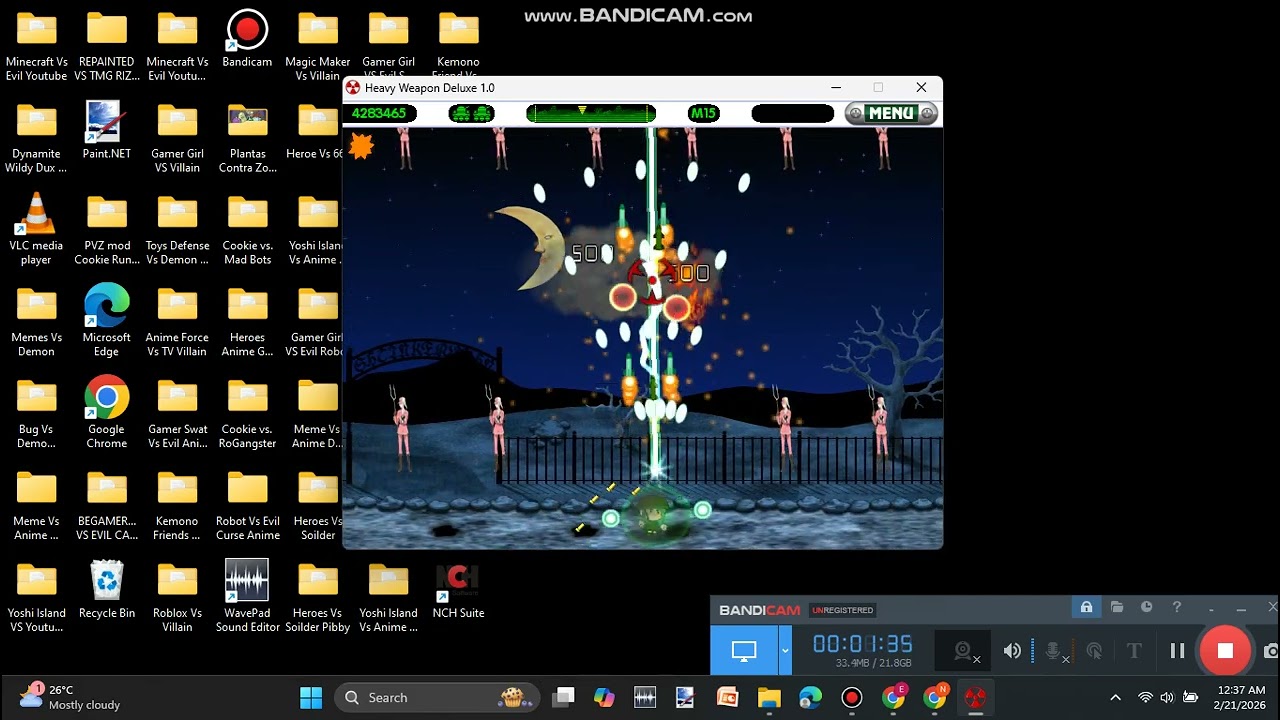Select the Bug Vs Demo... folder
The height and width of the screenshot is (720, 1280).
[x=36, y=413]
